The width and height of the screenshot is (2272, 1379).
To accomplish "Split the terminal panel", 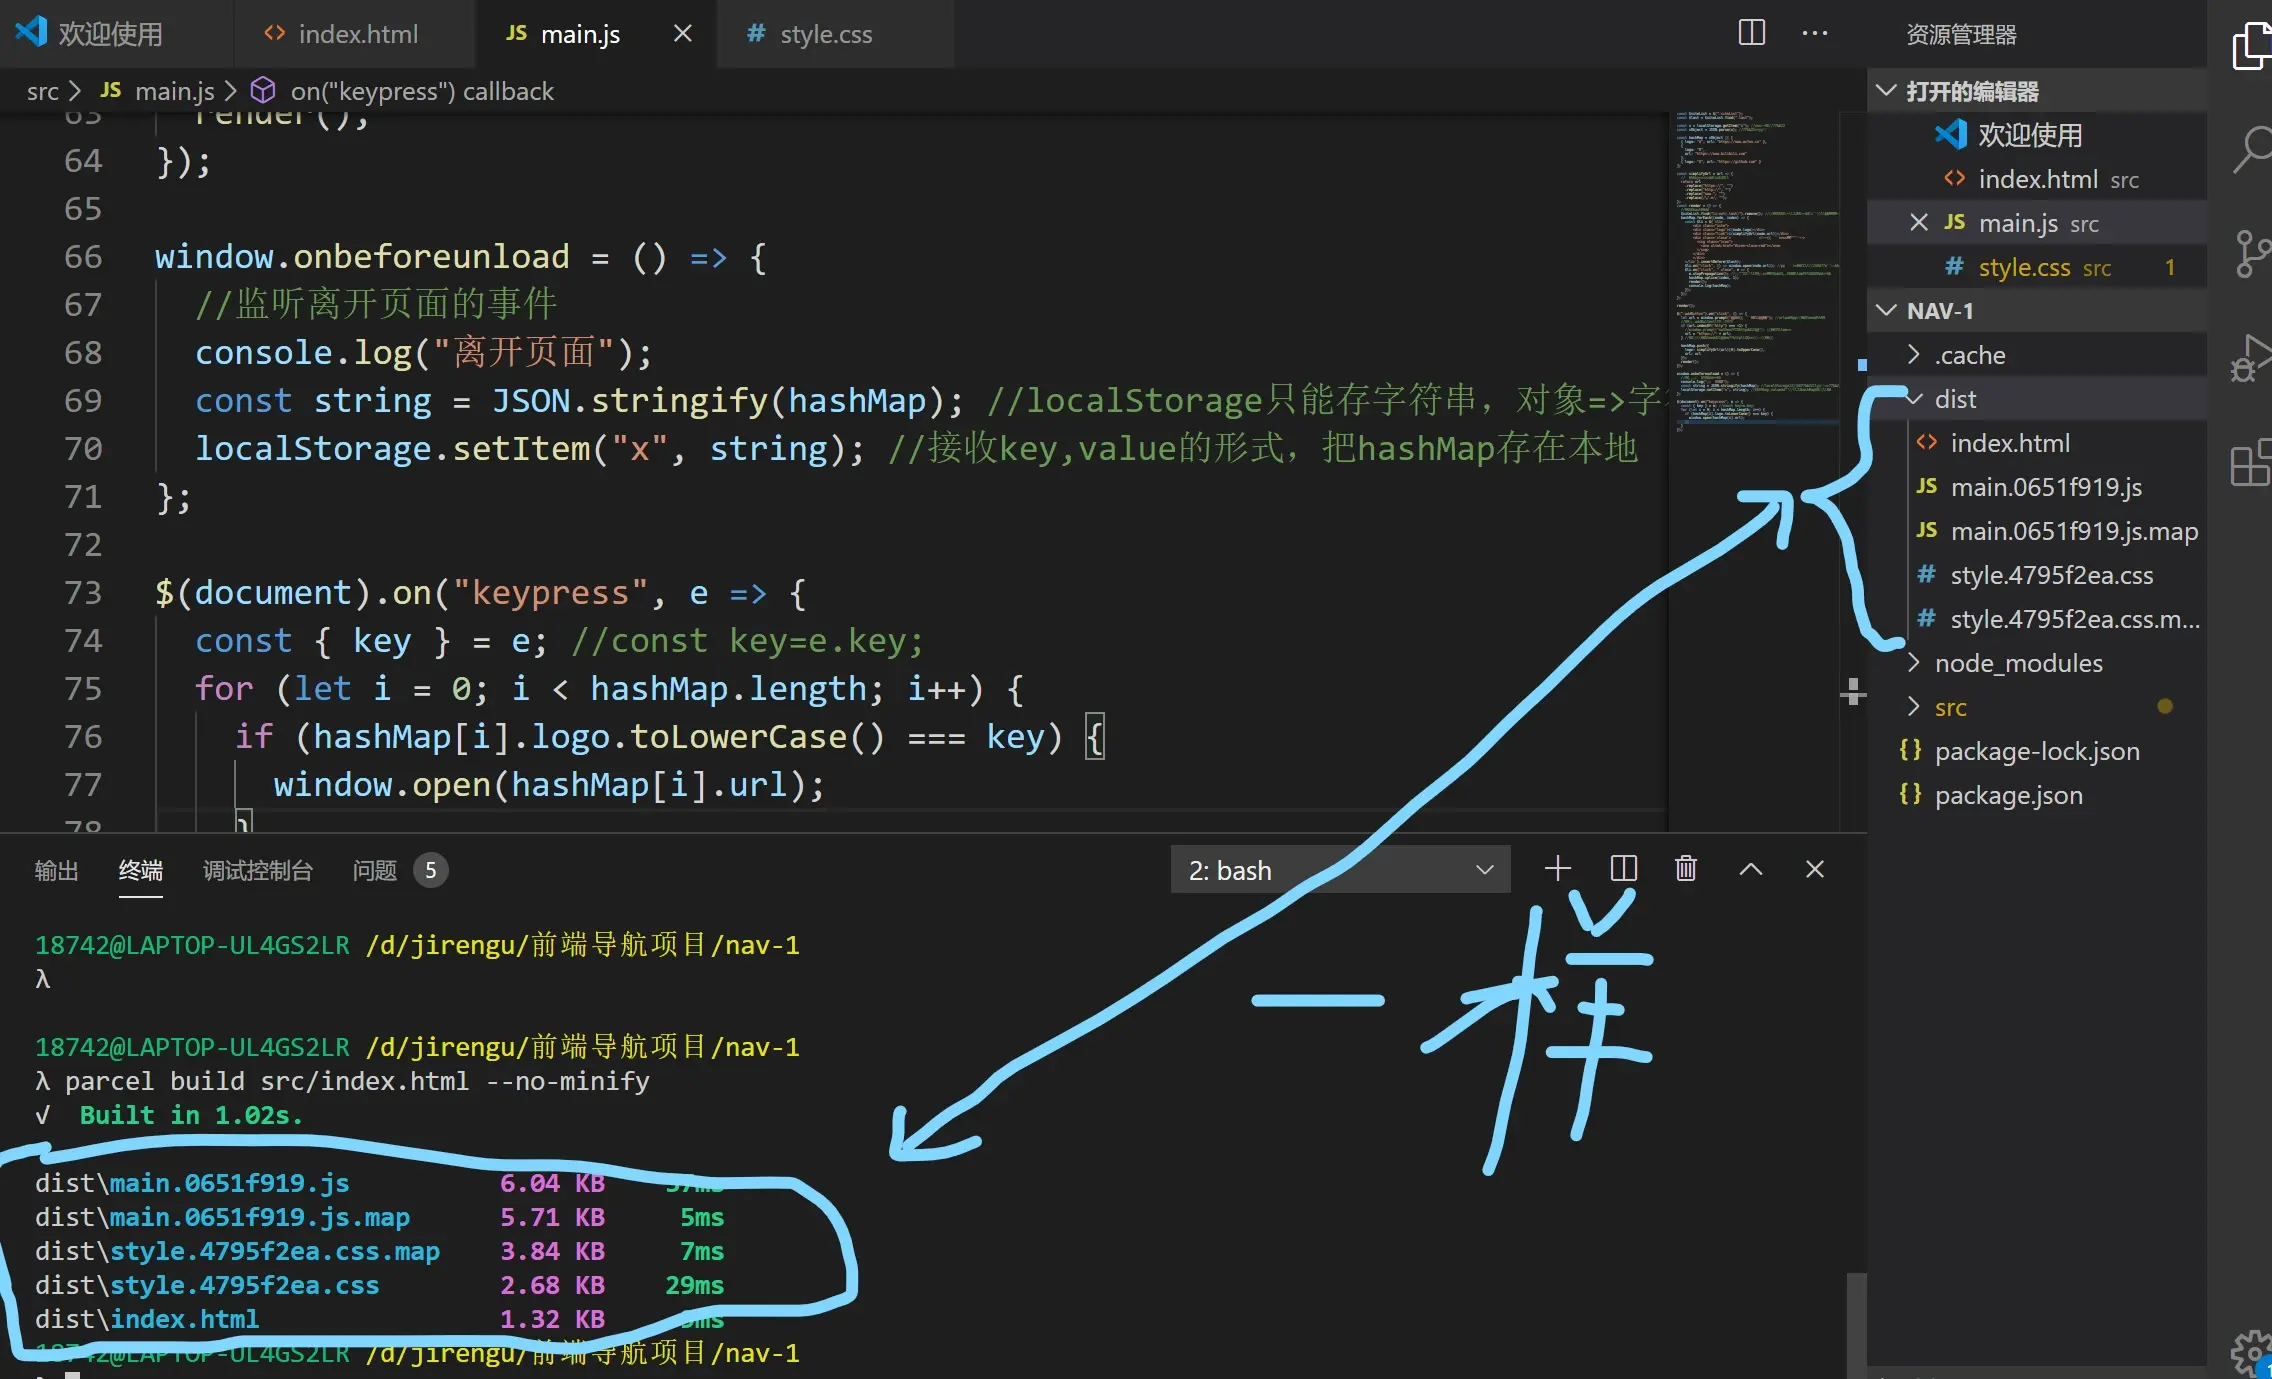I will click(x=1623, y=868).
